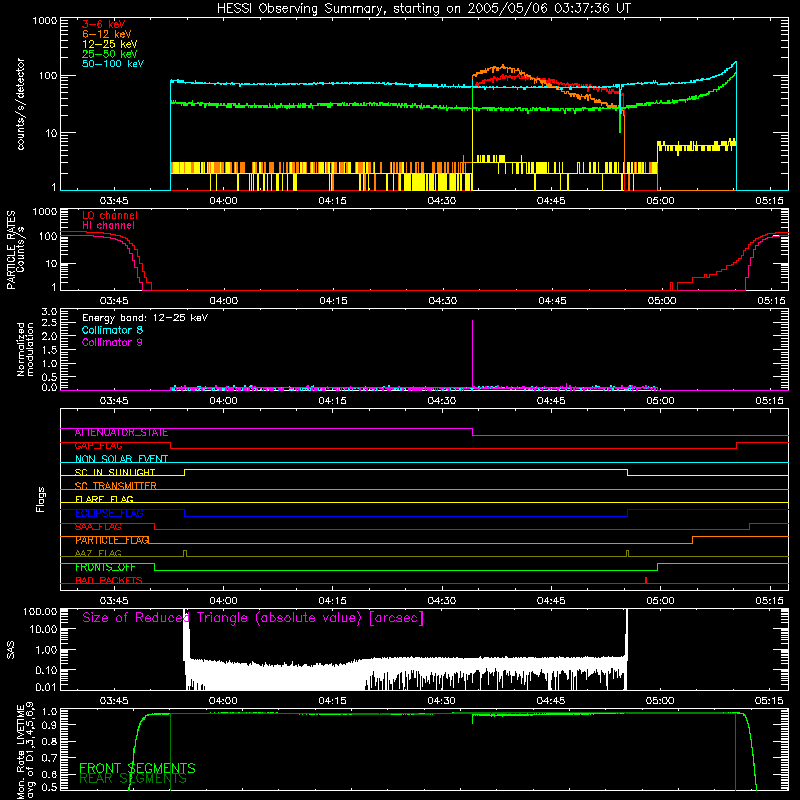Click the 1000 y-axis value on counts plot
Image resolution: width=800 pixels, height=800 pixels.
click(x=45, y=21)
